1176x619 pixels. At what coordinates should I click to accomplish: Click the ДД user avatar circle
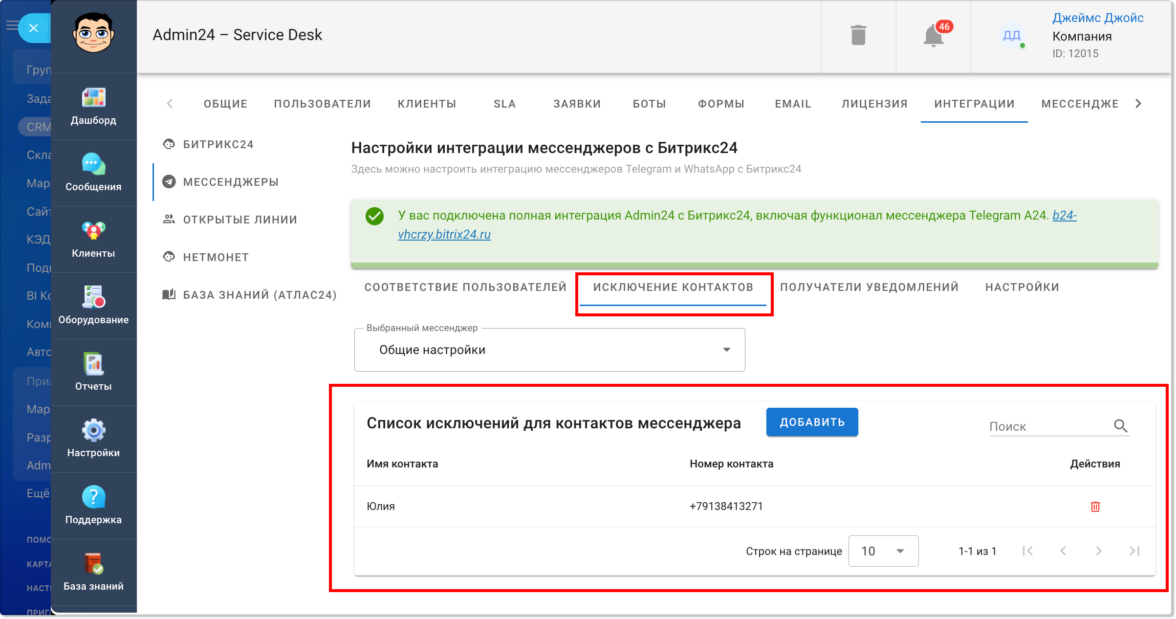[1012, 35]
